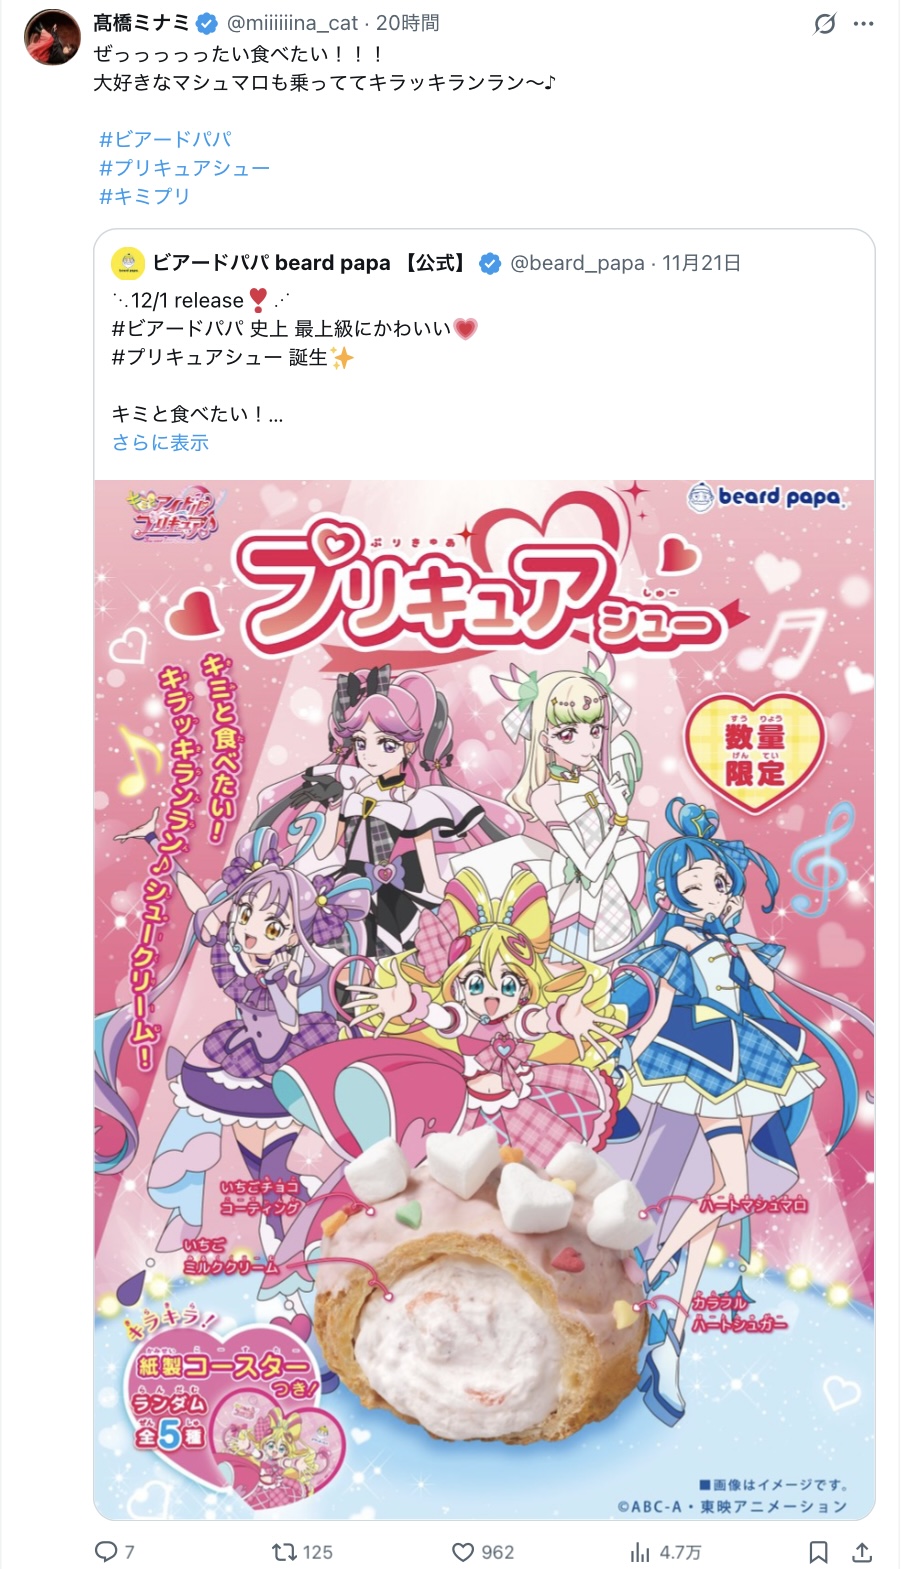Open the Grok icon beside the tweet
Screen dimensions: 906x1569
pyautogui.click(x=825, y=24)
